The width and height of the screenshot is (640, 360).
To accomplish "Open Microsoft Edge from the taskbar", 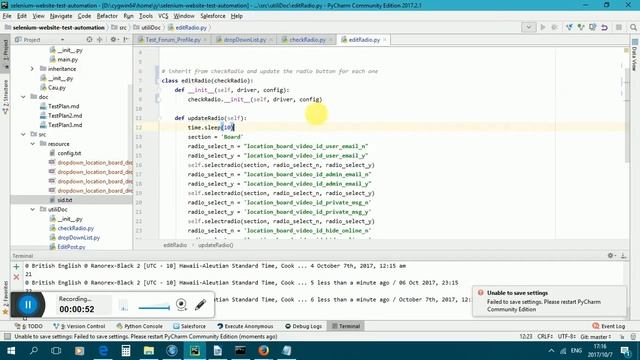I will [103, 351].
